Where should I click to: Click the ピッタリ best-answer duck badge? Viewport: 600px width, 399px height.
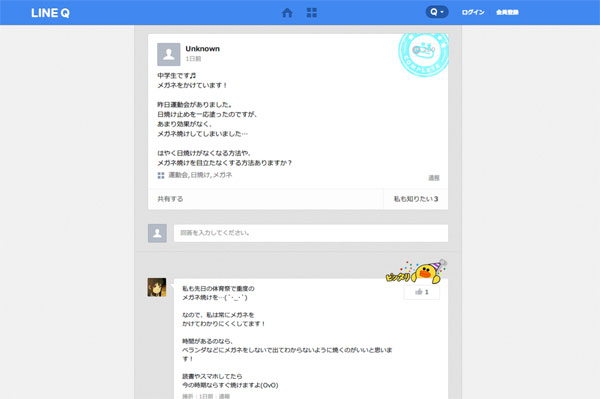coord(416,272)
